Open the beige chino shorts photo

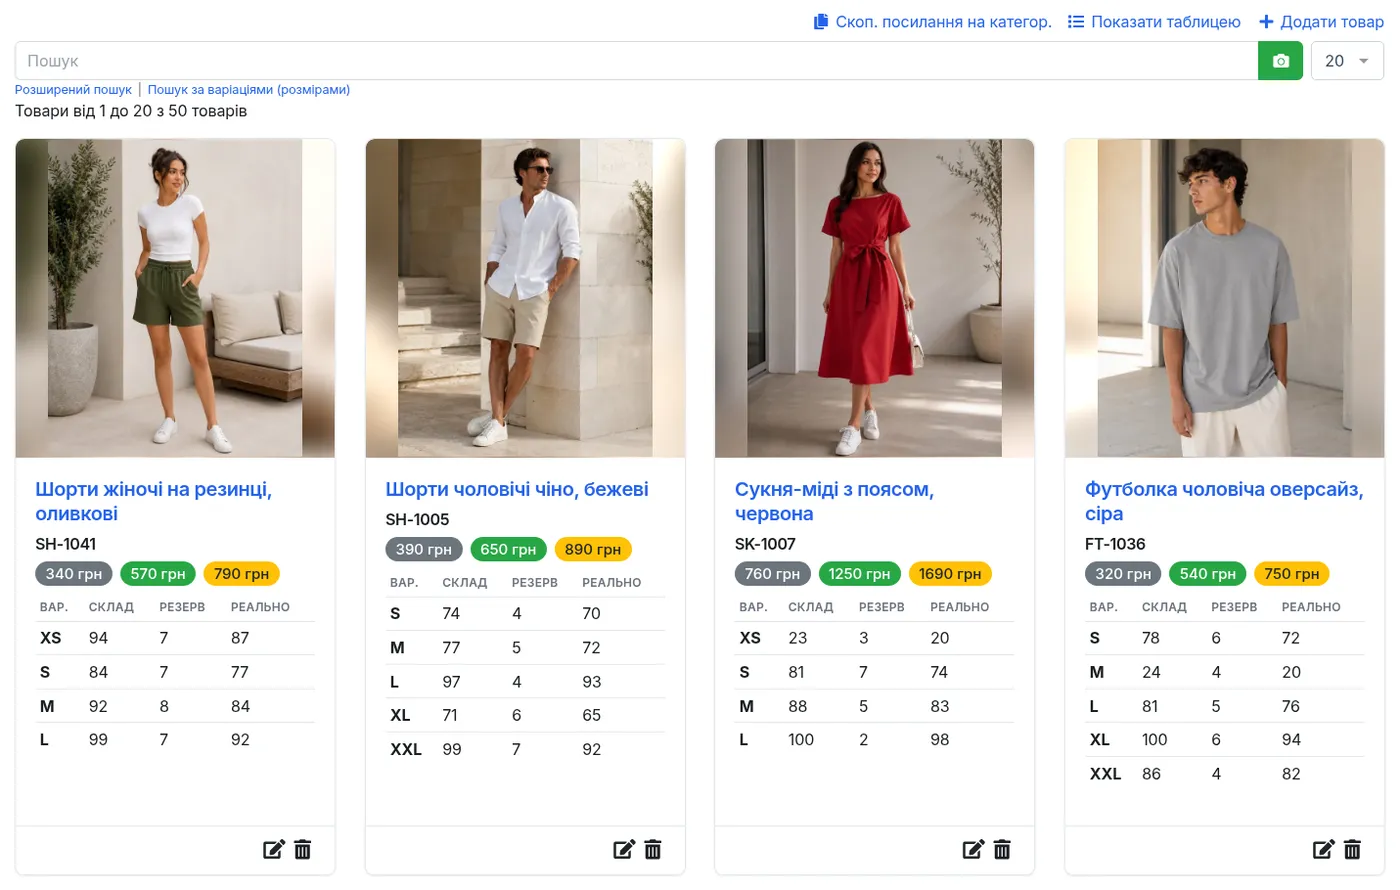coord(525,298)
